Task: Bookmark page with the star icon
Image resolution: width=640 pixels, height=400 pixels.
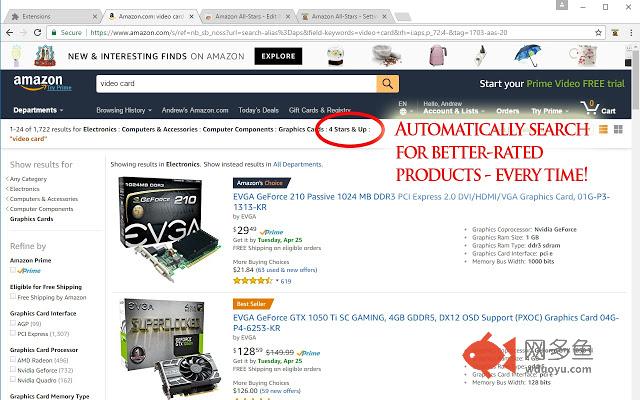Action: [598, 33]
